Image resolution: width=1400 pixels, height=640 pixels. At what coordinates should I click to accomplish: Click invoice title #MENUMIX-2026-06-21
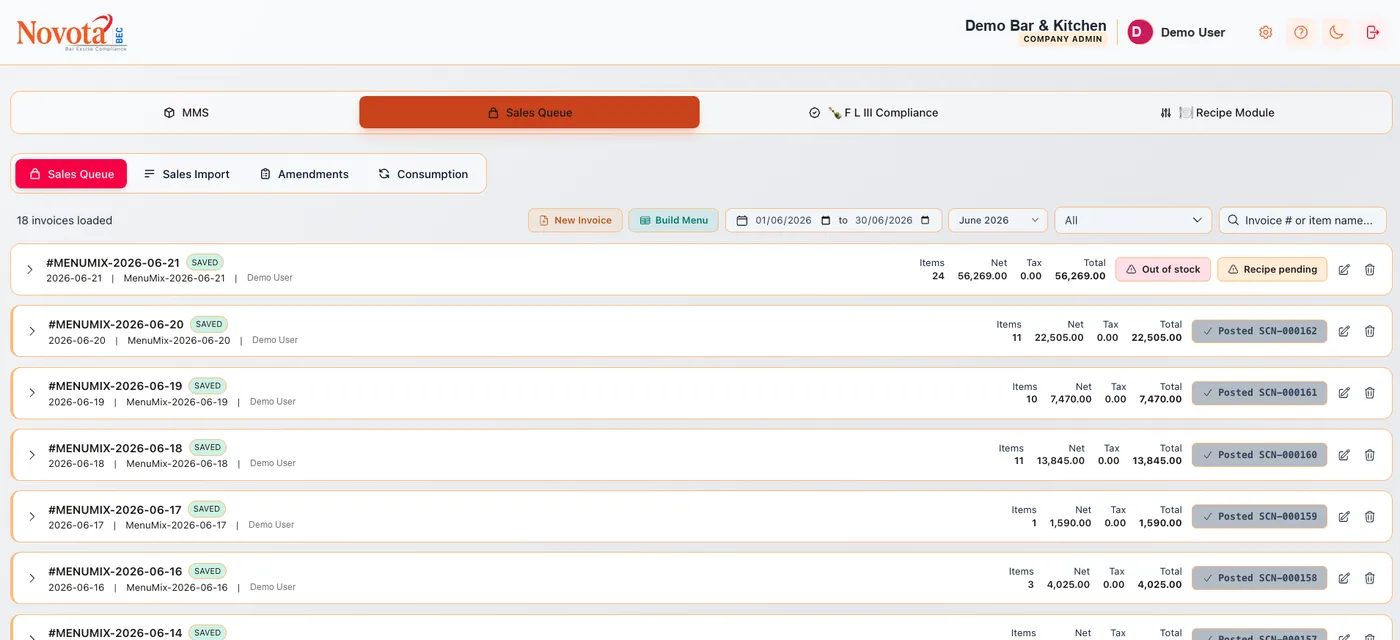(x=113, y=263)
